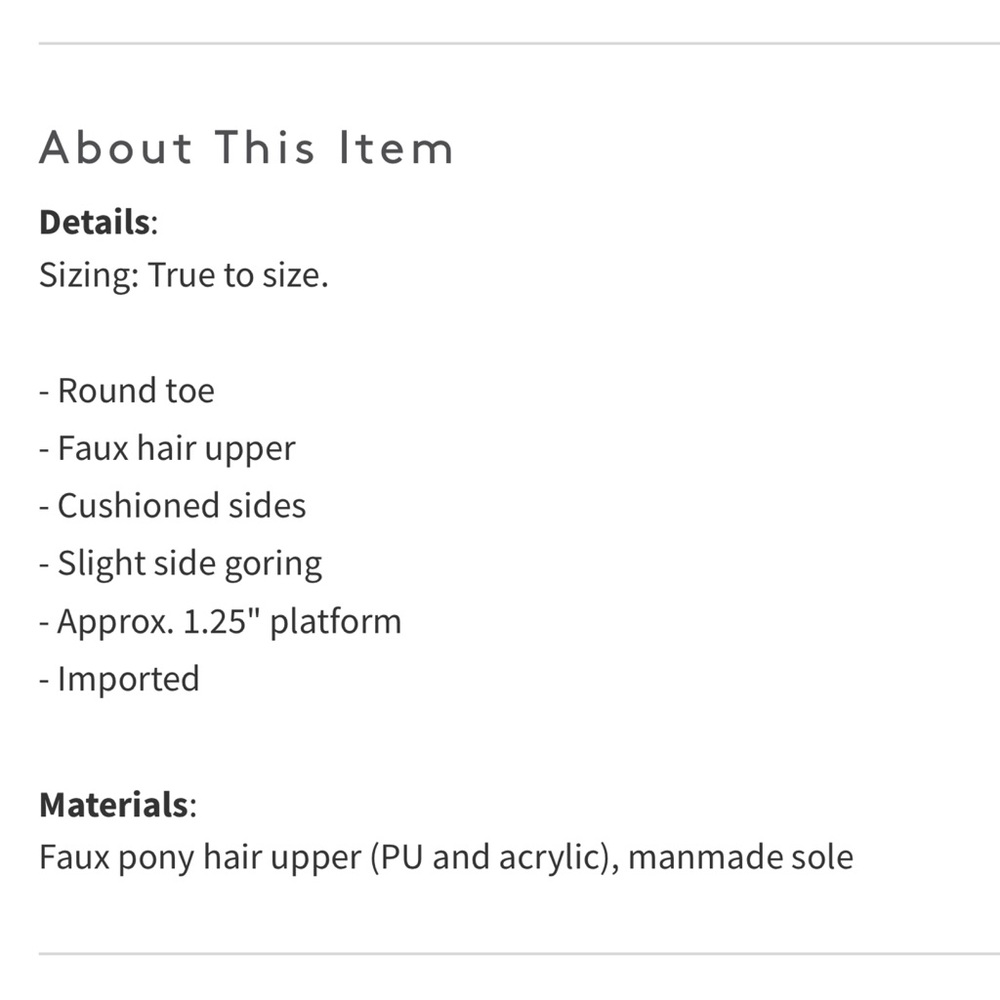Select the 'Cushioned sides' bullet line
The image size is (1000, 1000).
pyautogui.click(x=173, y=506)
